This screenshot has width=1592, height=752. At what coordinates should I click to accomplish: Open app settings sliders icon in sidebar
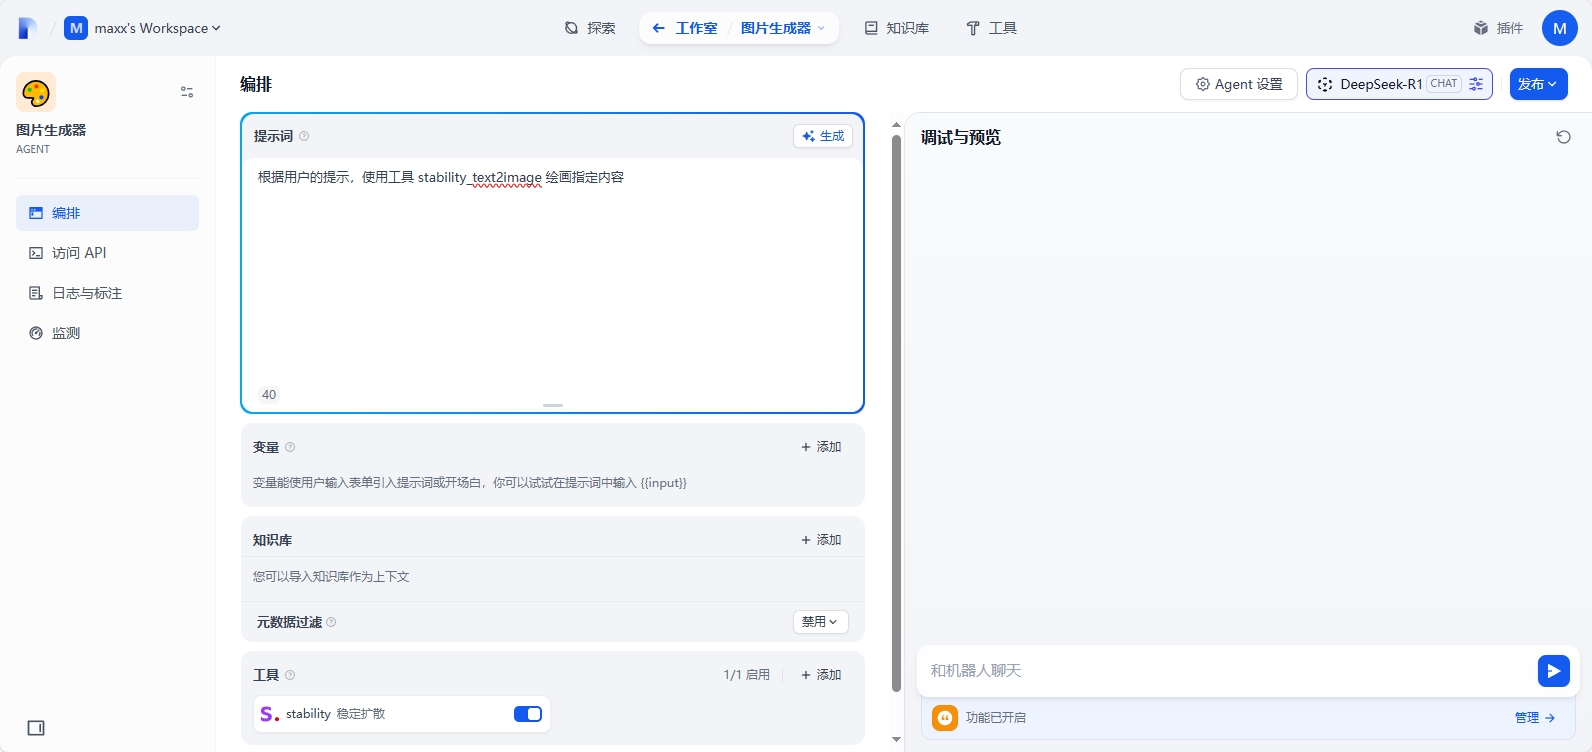pyautogui.click(x=187, y=92)
